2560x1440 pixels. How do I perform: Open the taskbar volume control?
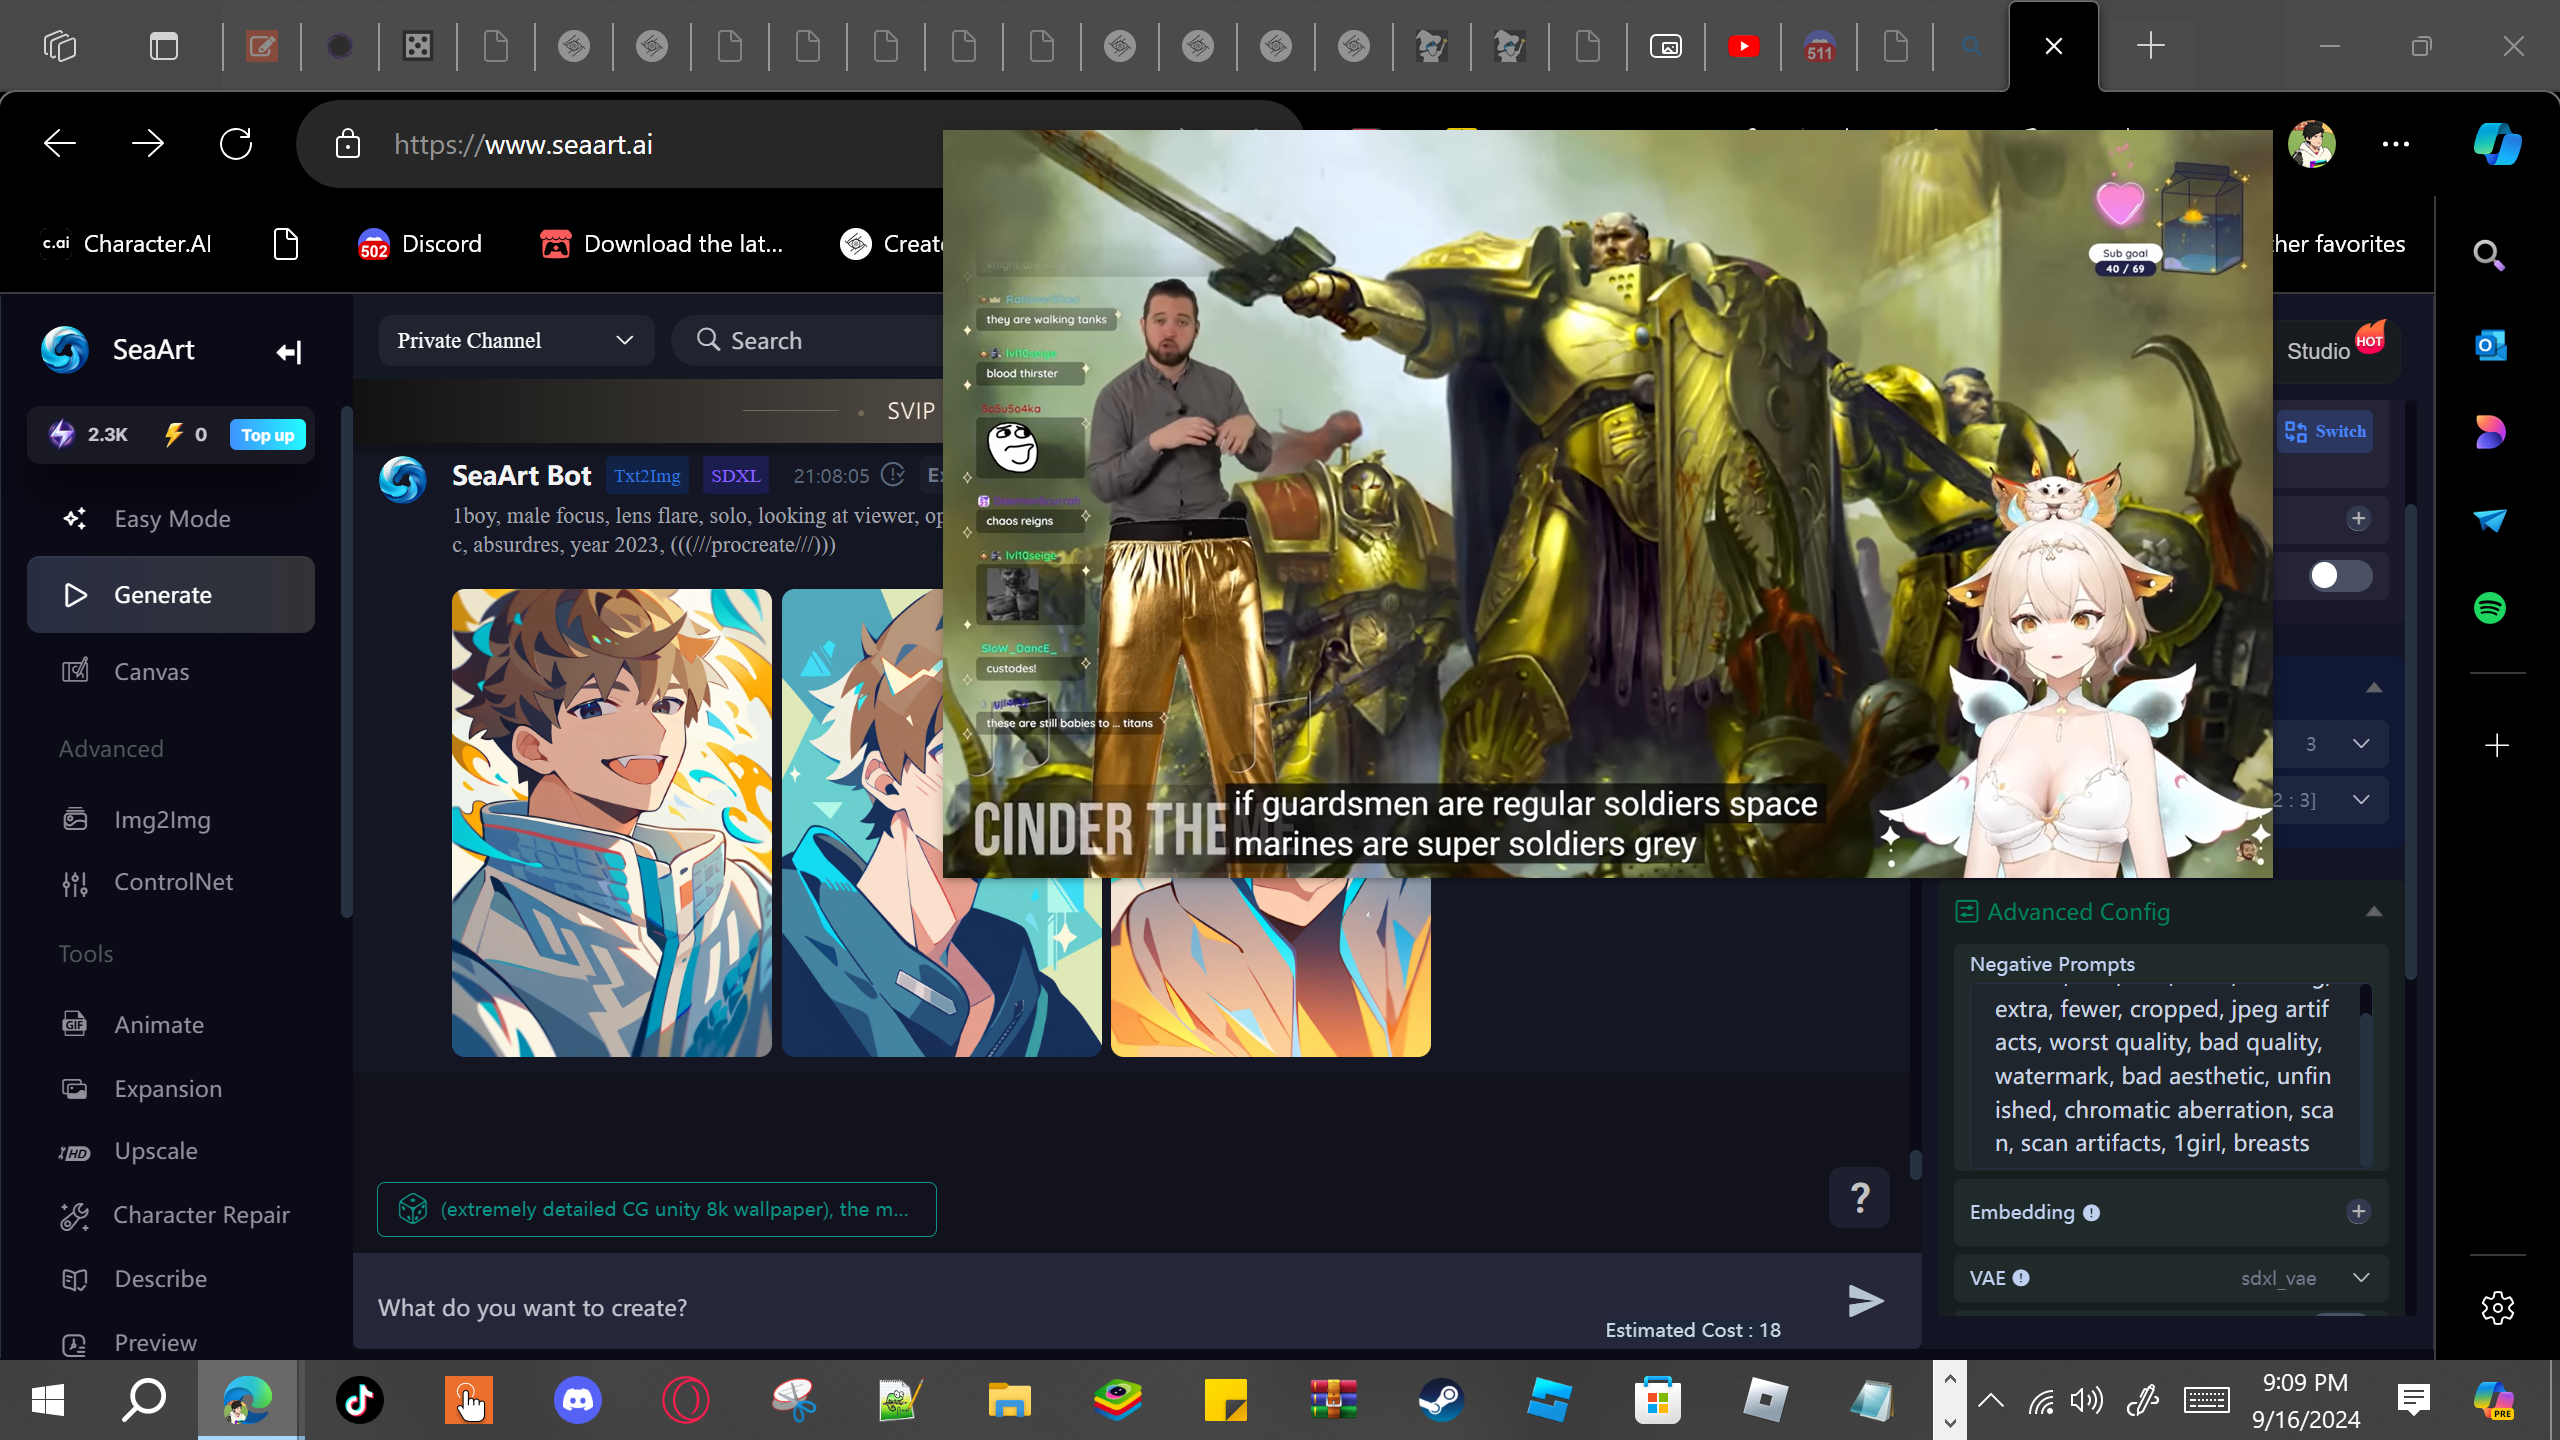(x=2087, y=1400)
